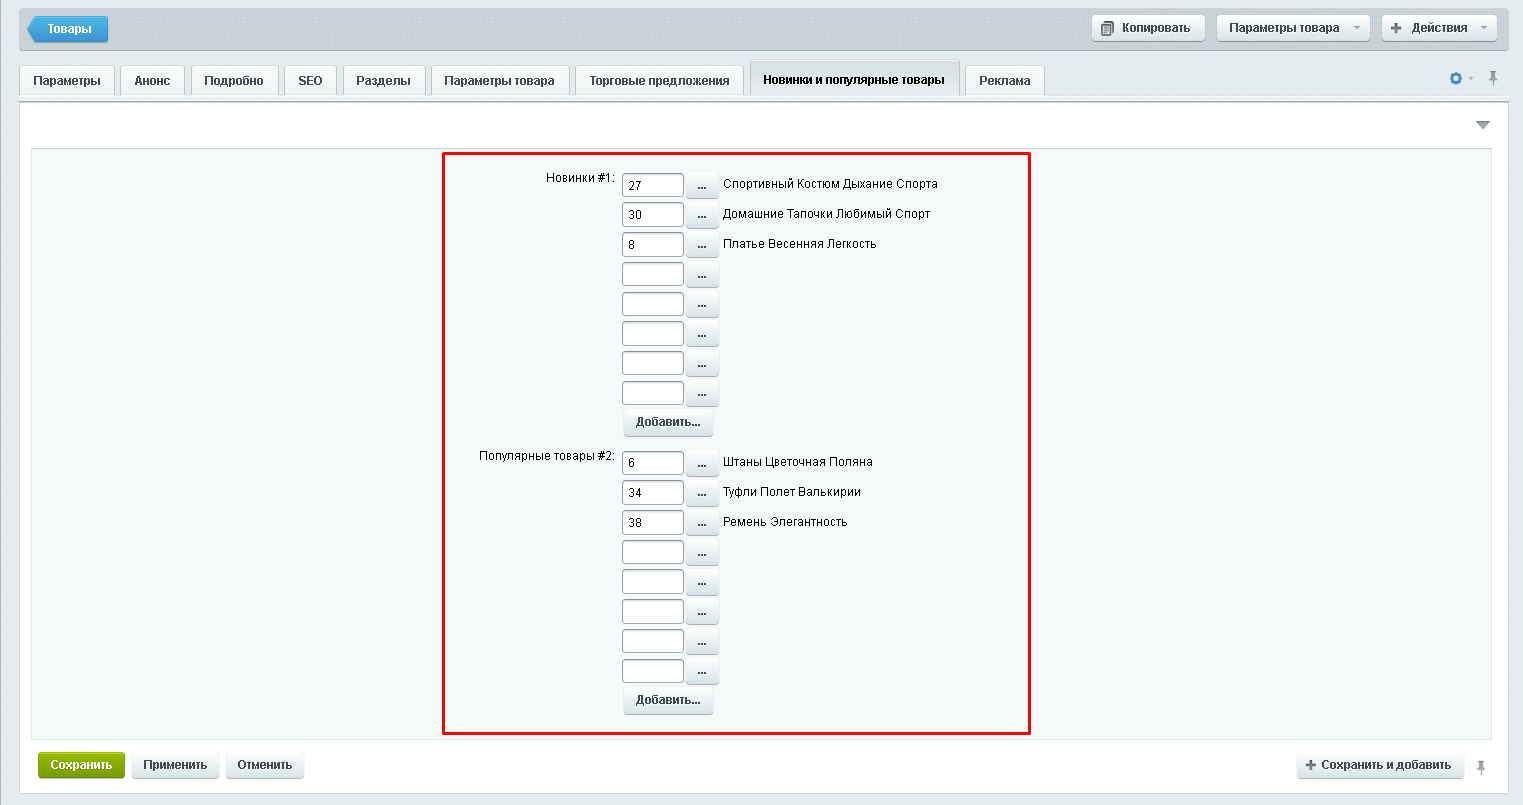Image resolution: width=1523 pixels, height=805 pixels.
Task: Collapse the section using the gray triangle
Action: [x=1482, y=125]
